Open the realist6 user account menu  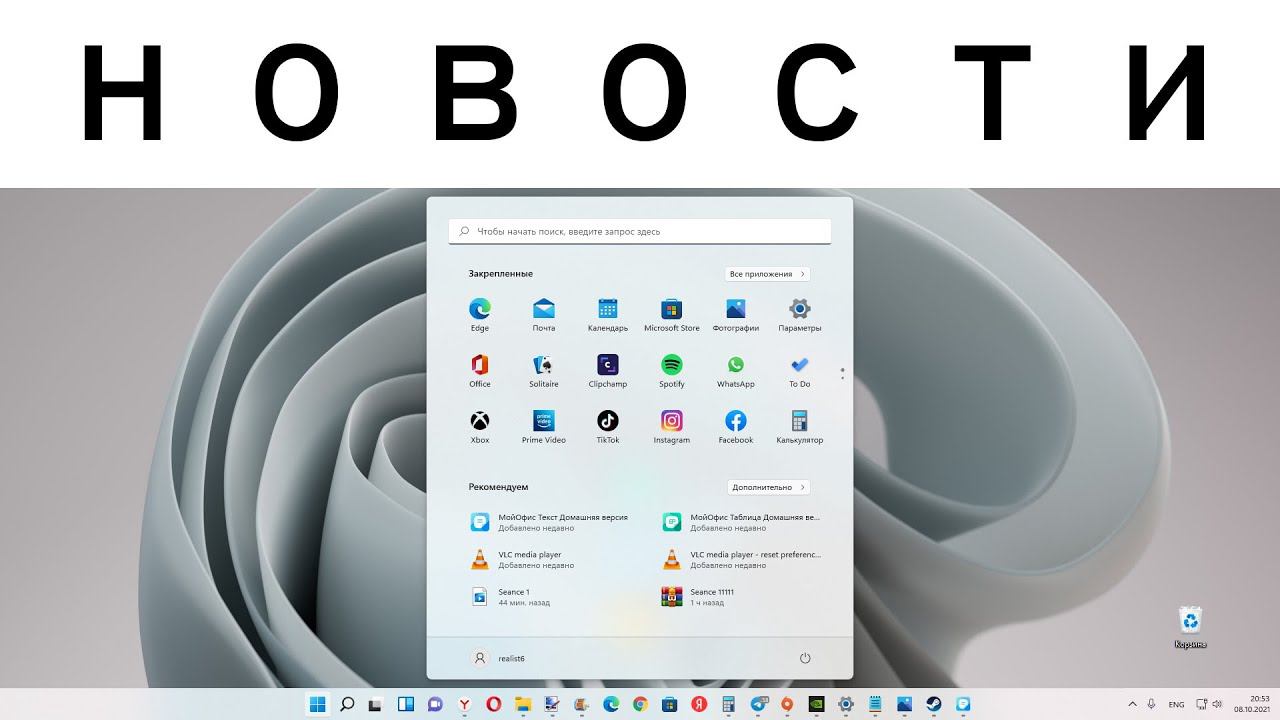coord(498,658)
